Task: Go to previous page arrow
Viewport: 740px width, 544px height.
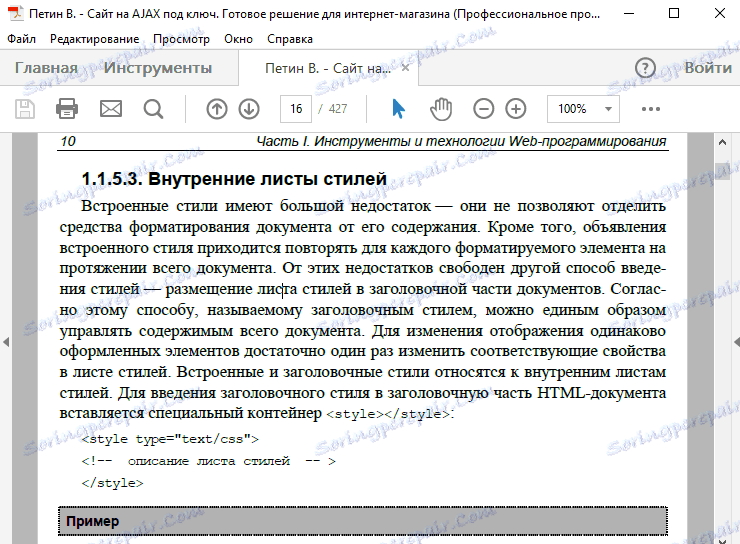Action: [x=217, y=109]
